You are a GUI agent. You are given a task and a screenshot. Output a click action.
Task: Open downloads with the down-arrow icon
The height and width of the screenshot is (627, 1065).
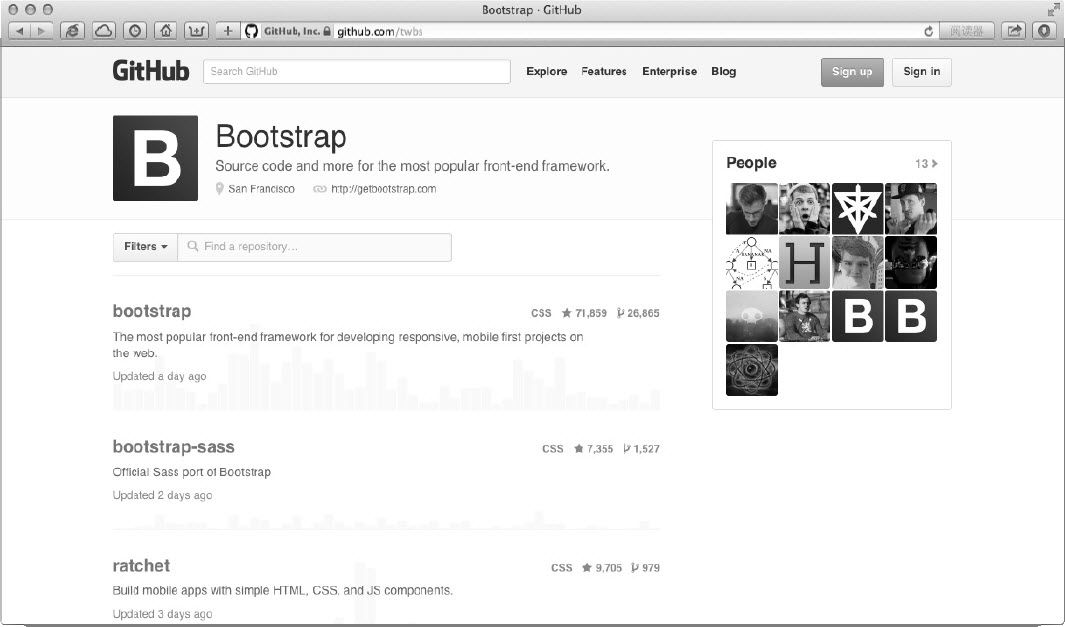coord(1045,31)
